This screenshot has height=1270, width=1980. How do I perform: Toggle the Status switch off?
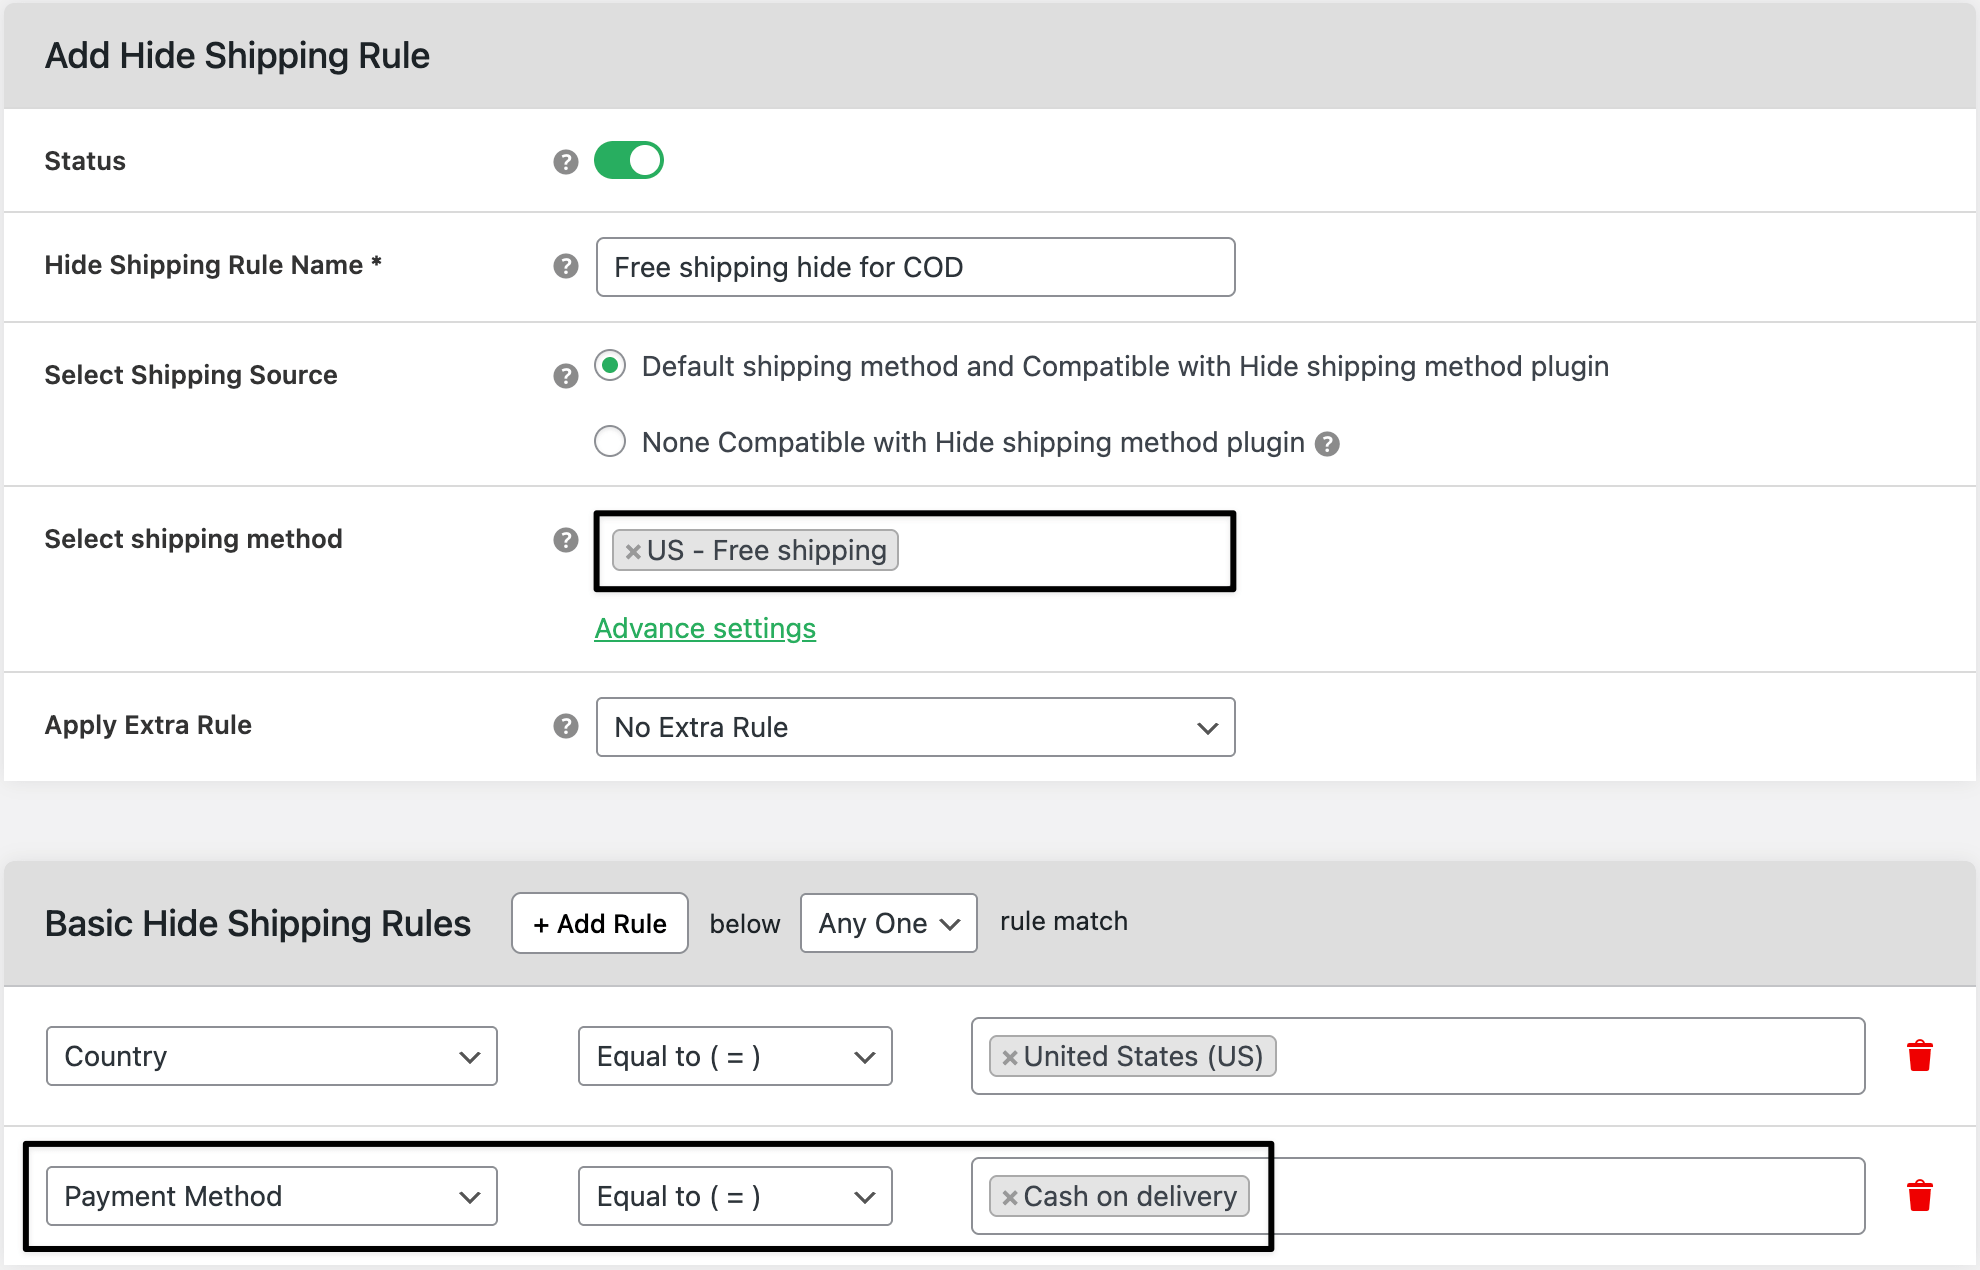628,160
